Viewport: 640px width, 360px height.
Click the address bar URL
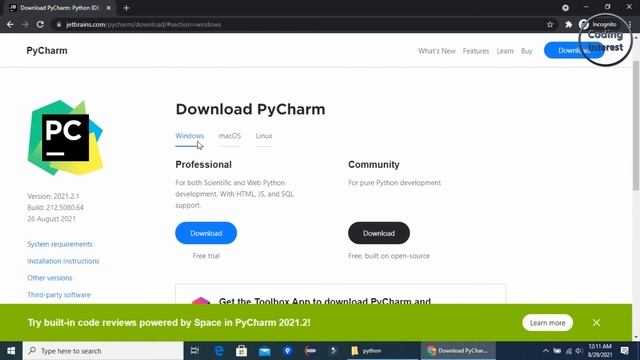point(144,24)
